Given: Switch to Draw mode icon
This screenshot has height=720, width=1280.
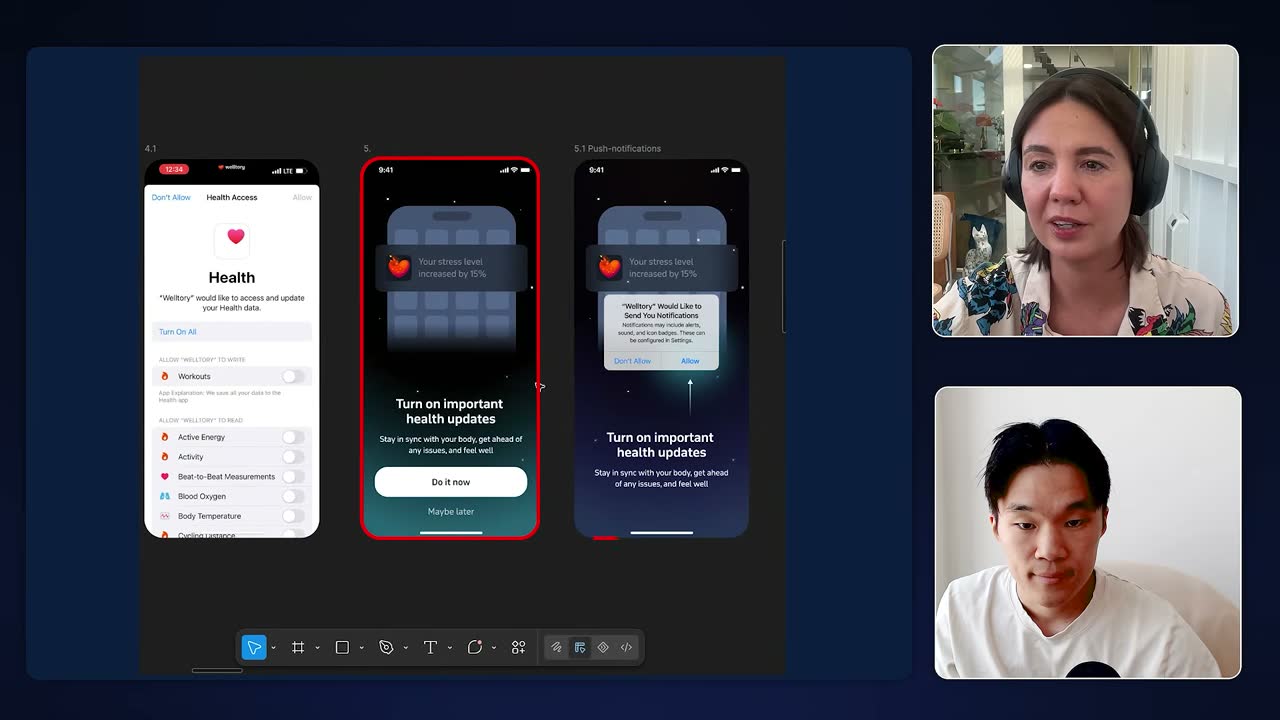Looking at the screenshot, I should [557, 648].
